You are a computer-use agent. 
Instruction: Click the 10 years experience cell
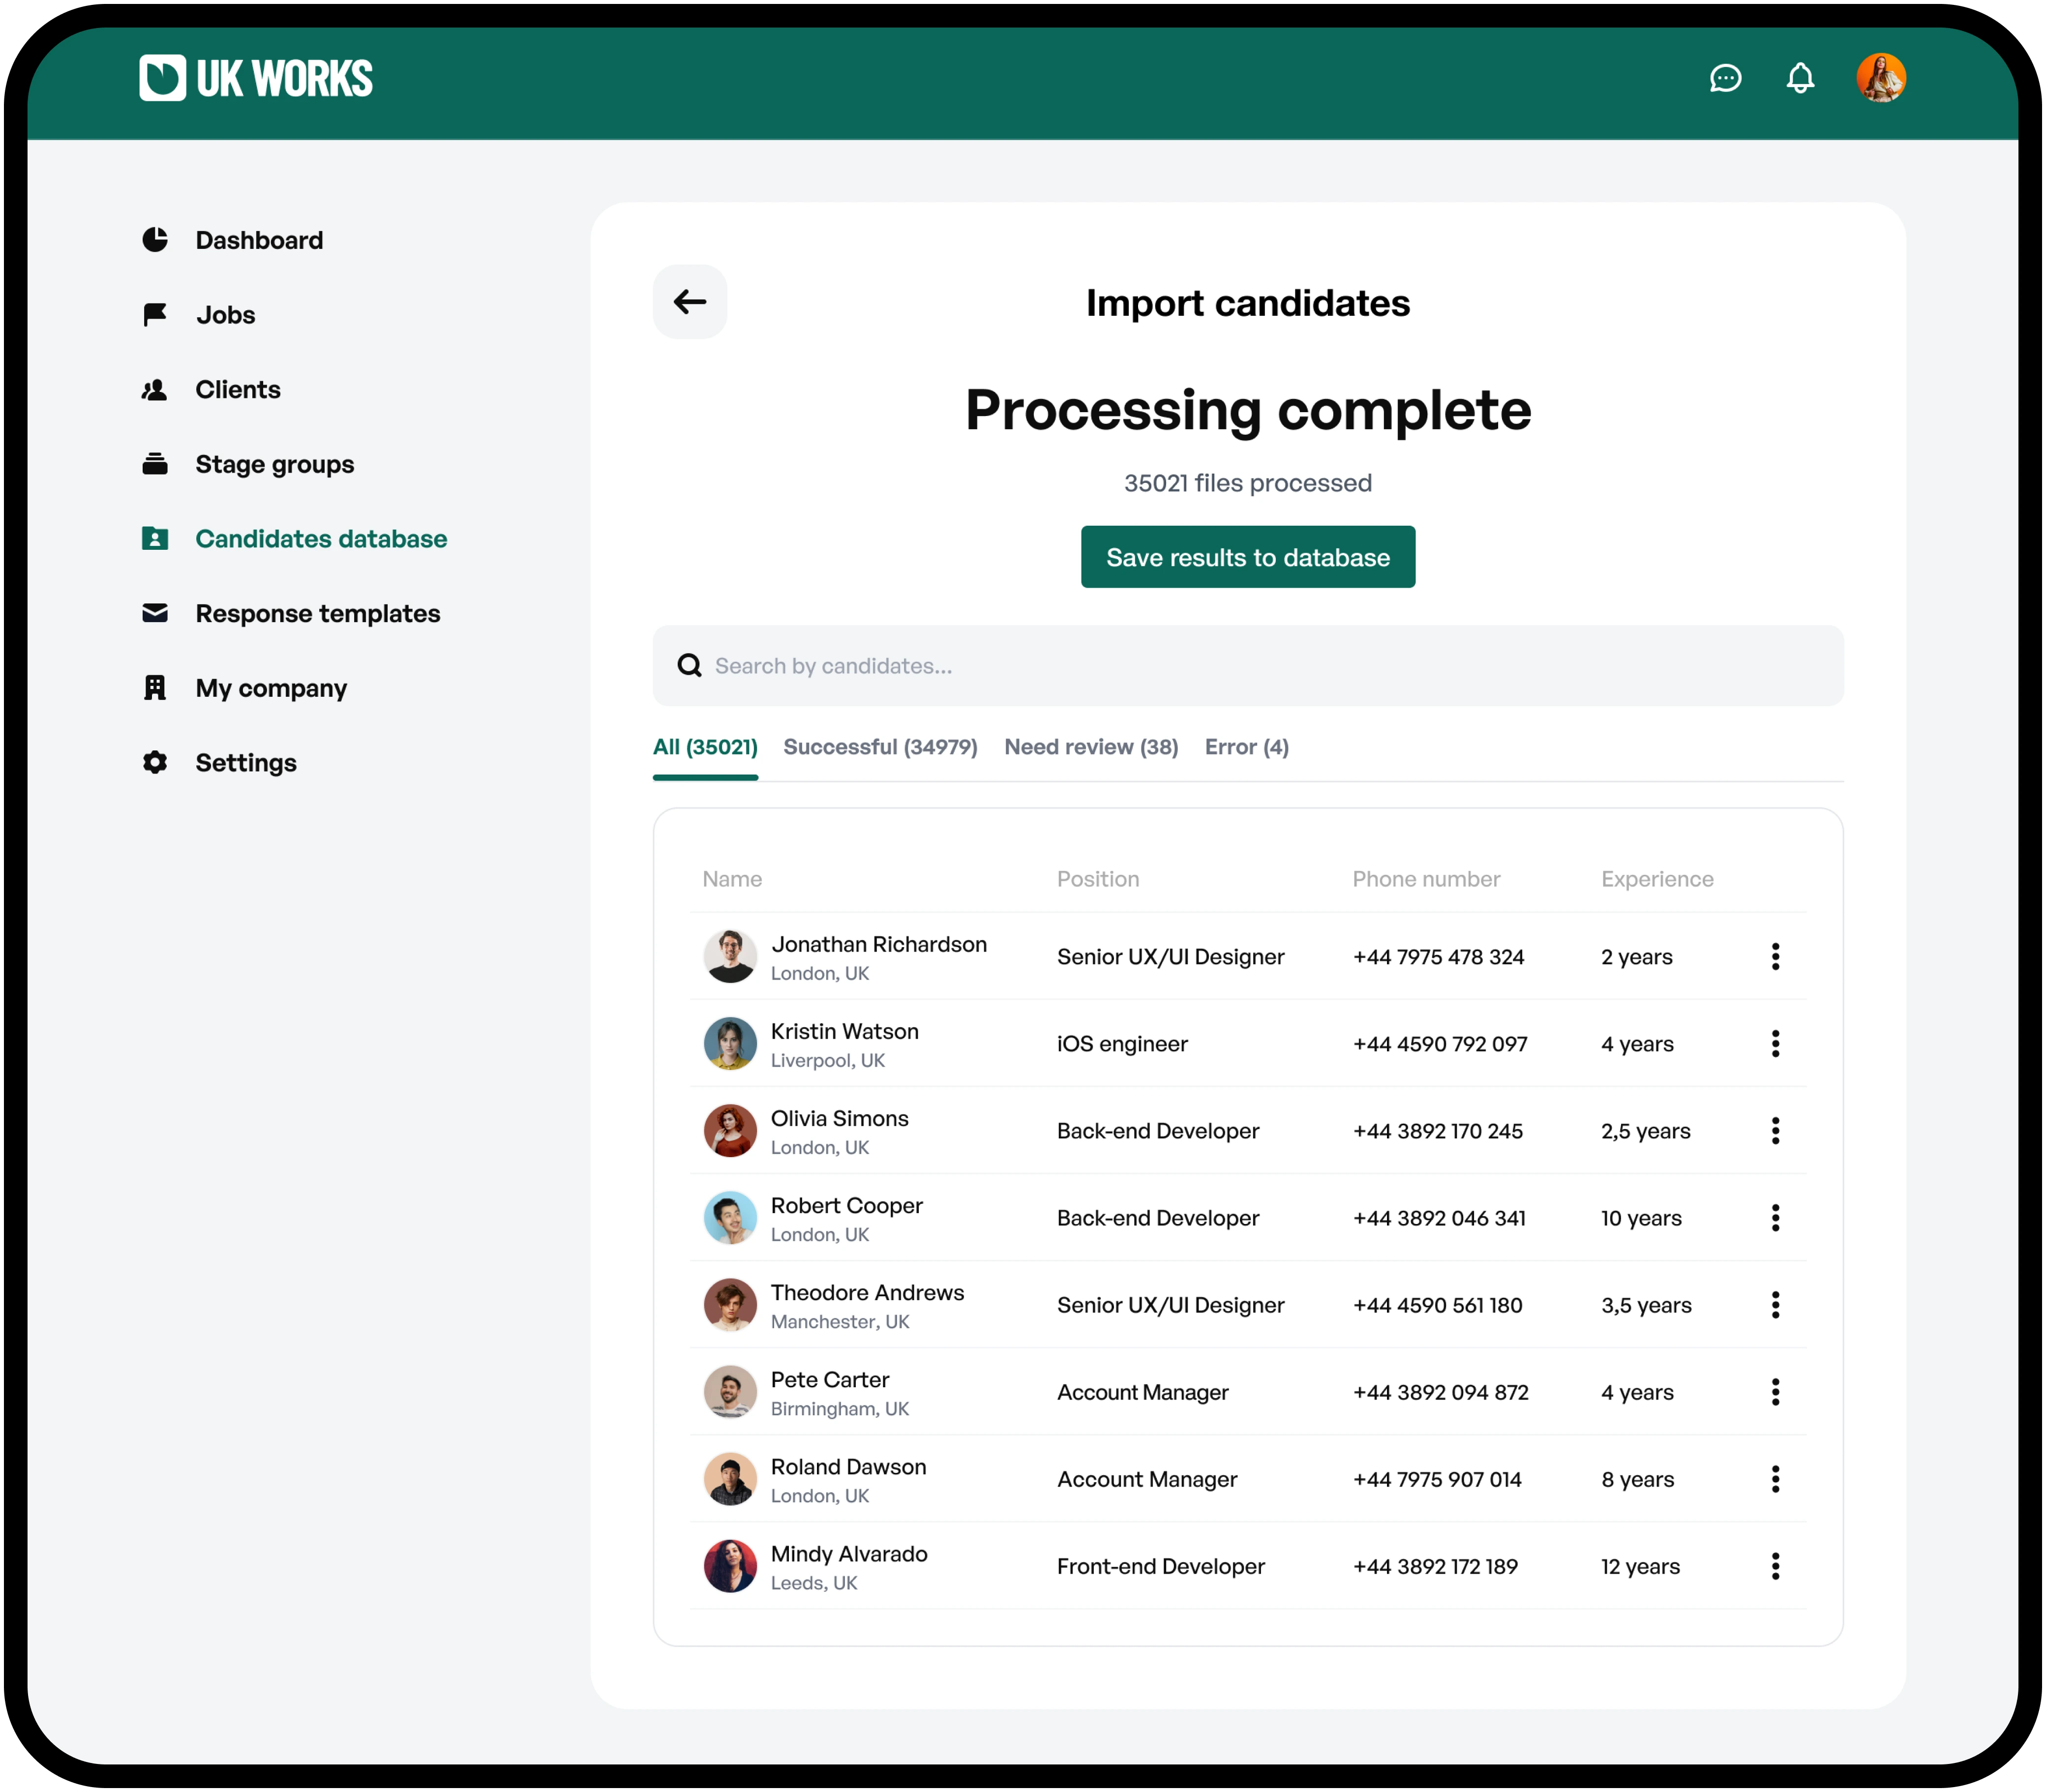click(1641, 1218)
